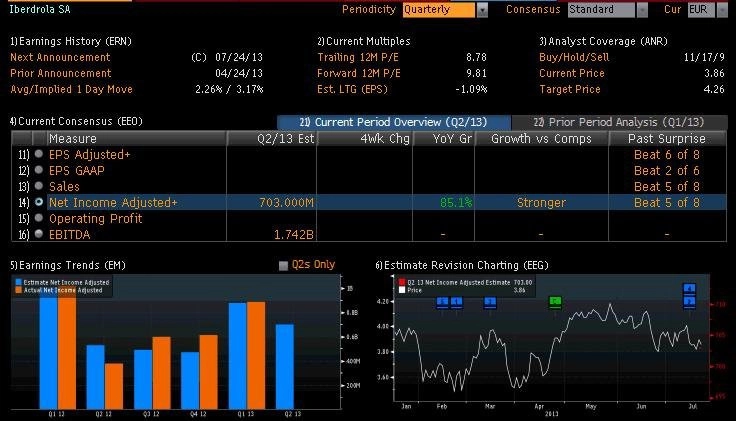Screen dimensions: 736x421
Task: Click the Q2 13 blue estimate bar
Action: 284,366
